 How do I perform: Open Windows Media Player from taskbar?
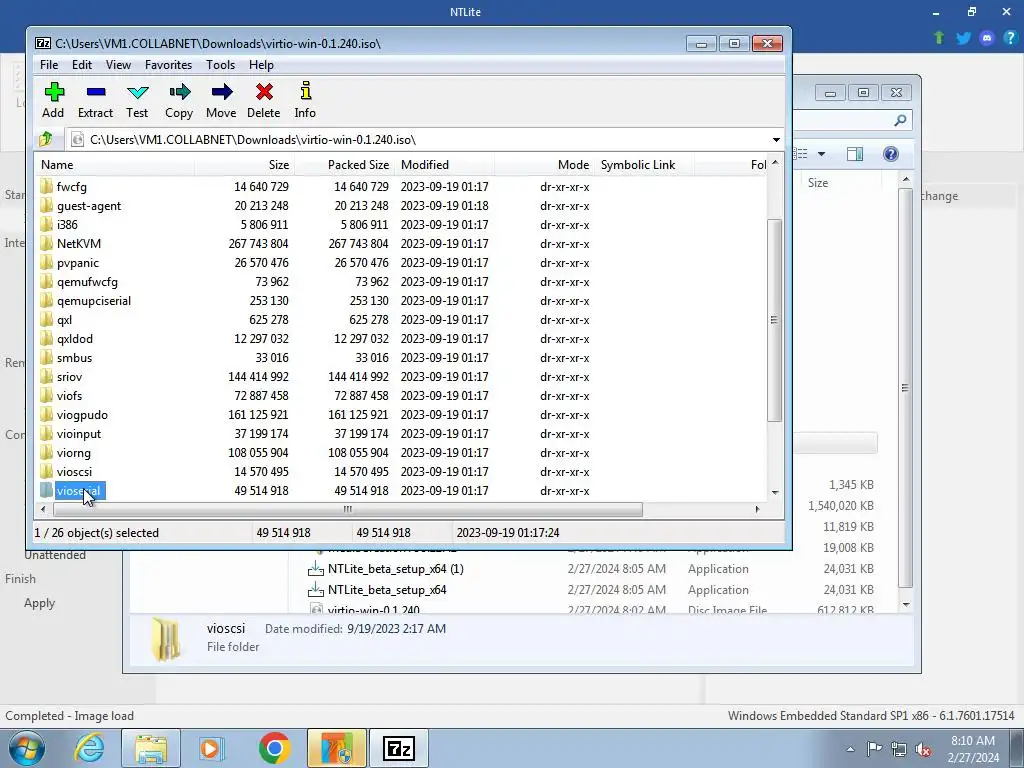coord(211,748)
